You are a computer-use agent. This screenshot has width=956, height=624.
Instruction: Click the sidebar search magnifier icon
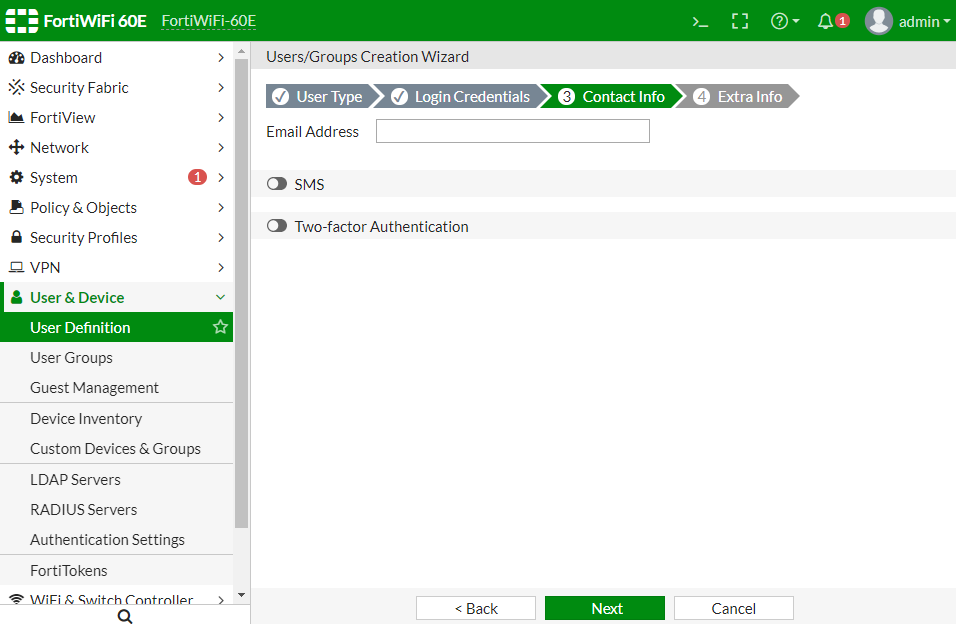pyautogui.click(x=124, y=616)
